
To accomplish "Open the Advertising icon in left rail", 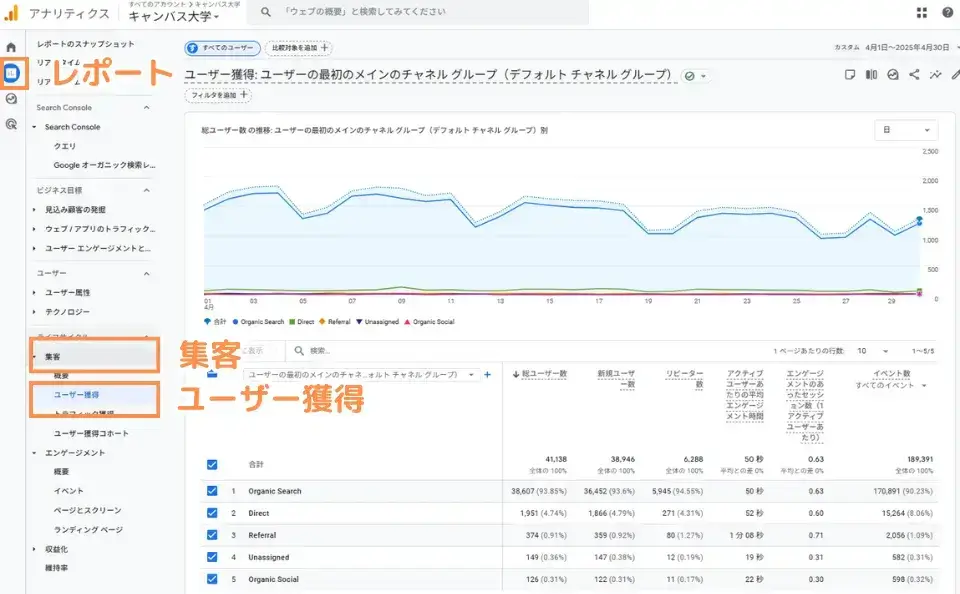I will coord(11,124).
